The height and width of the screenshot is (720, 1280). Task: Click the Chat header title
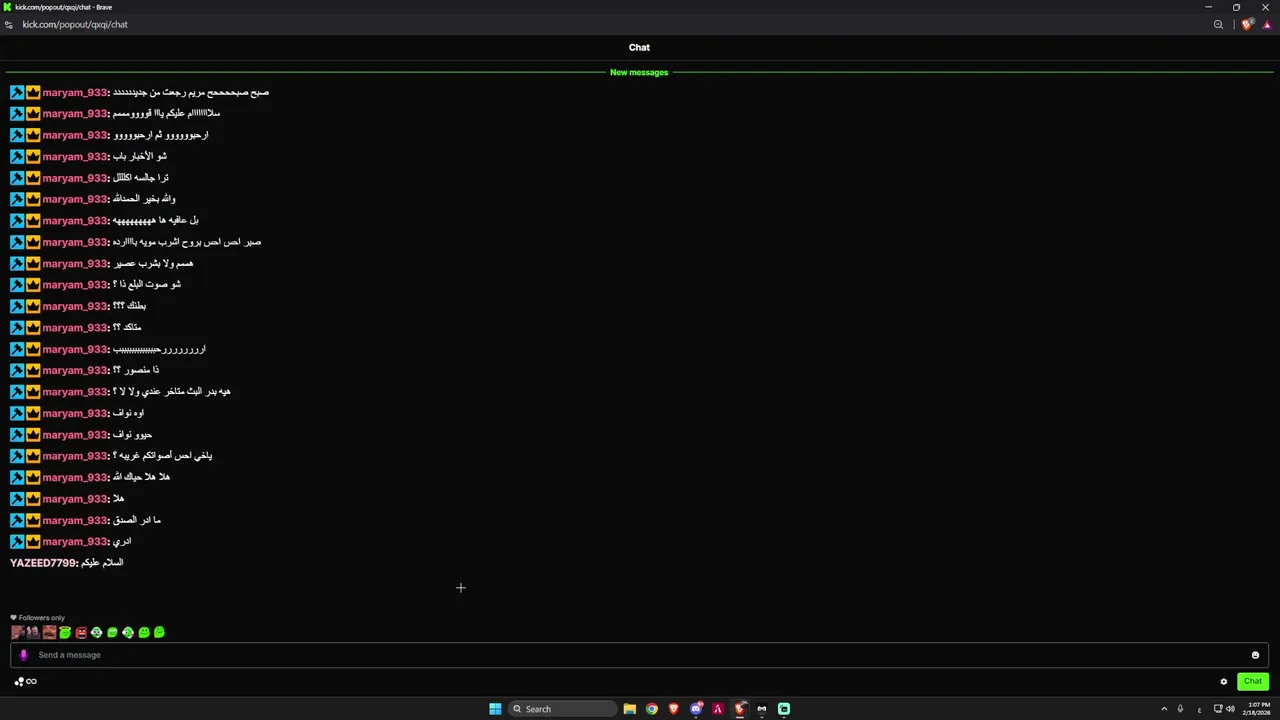(x=639, y=47)
